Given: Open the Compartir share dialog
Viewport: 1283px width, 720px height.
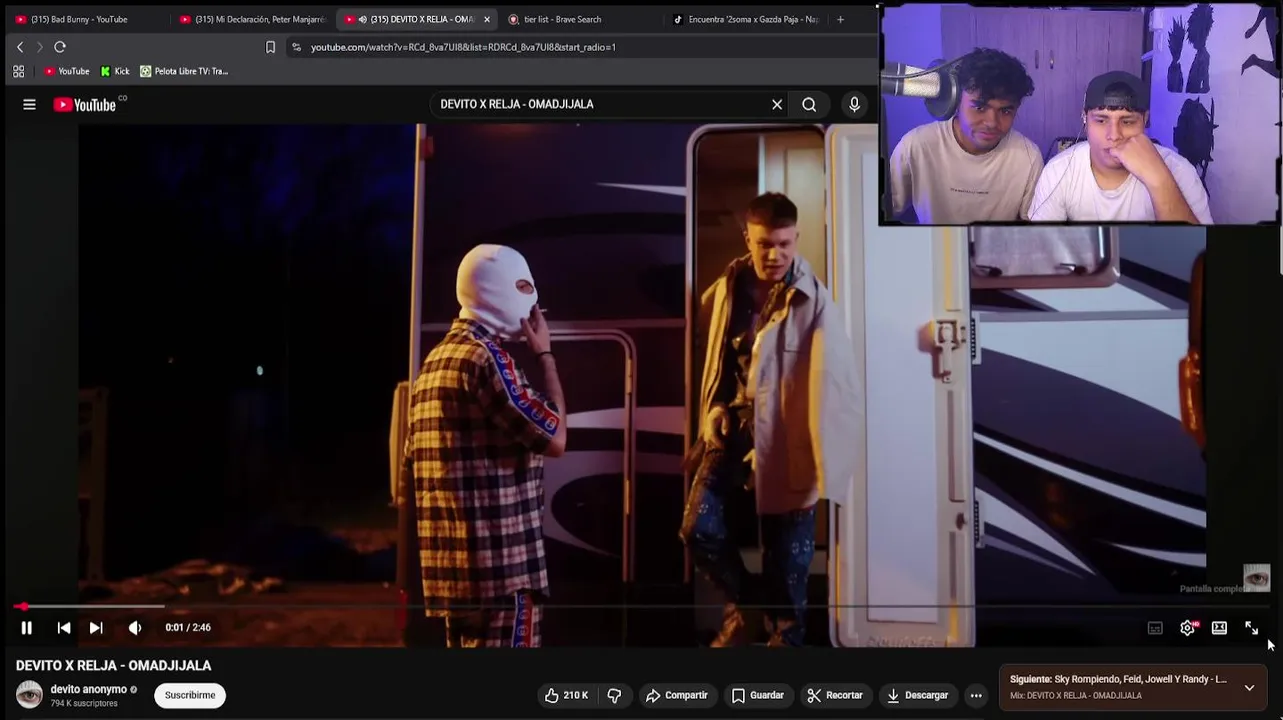Looking at the screenshot, I should coord(677,695).
